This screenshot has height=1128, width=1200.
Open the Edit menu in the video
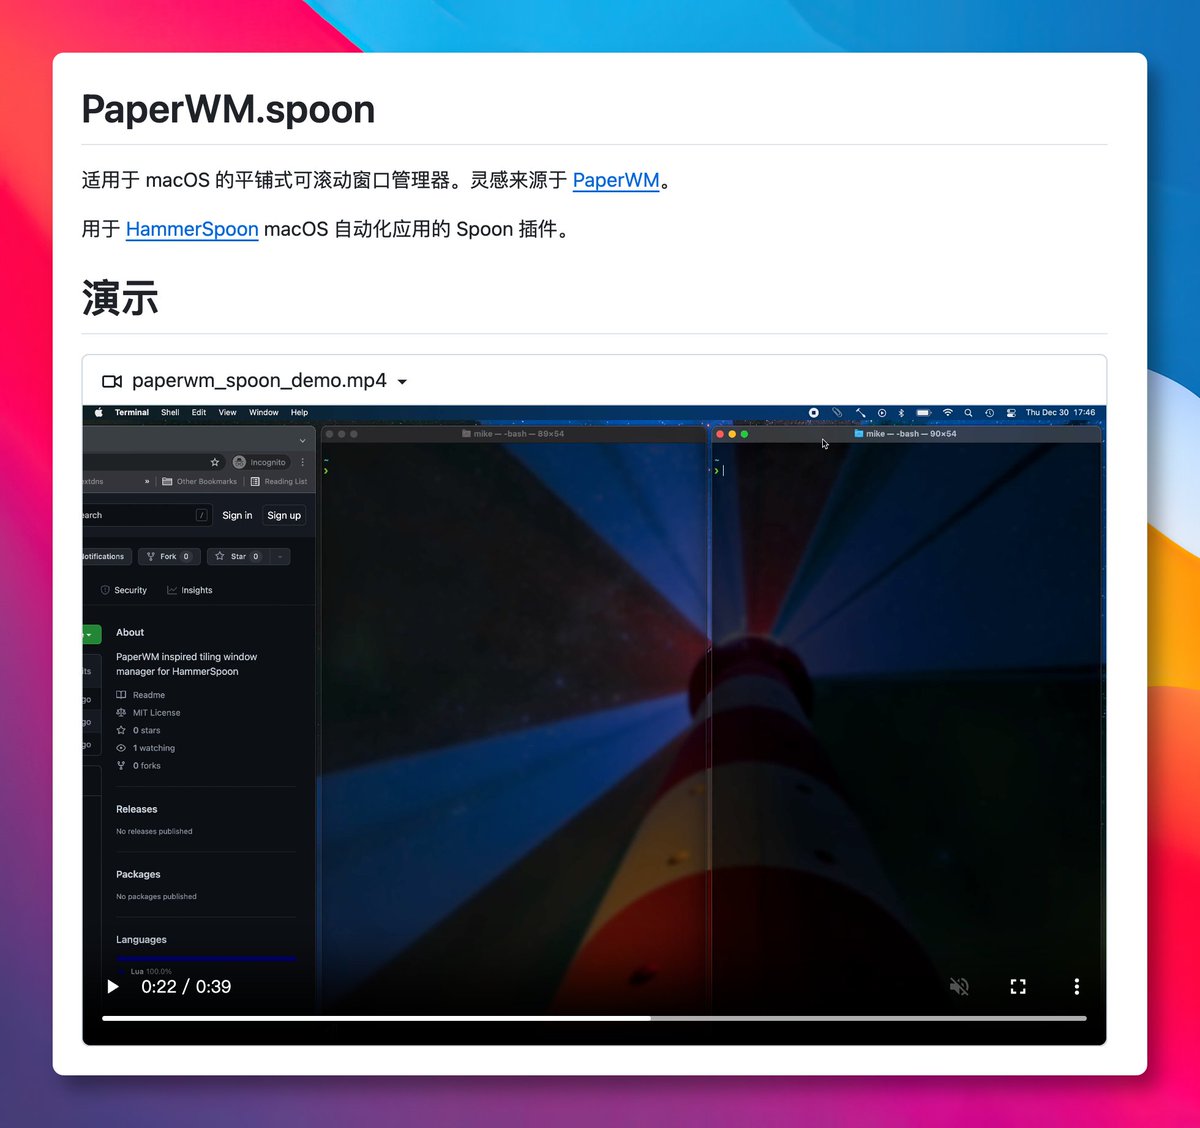tap(199, 412)
